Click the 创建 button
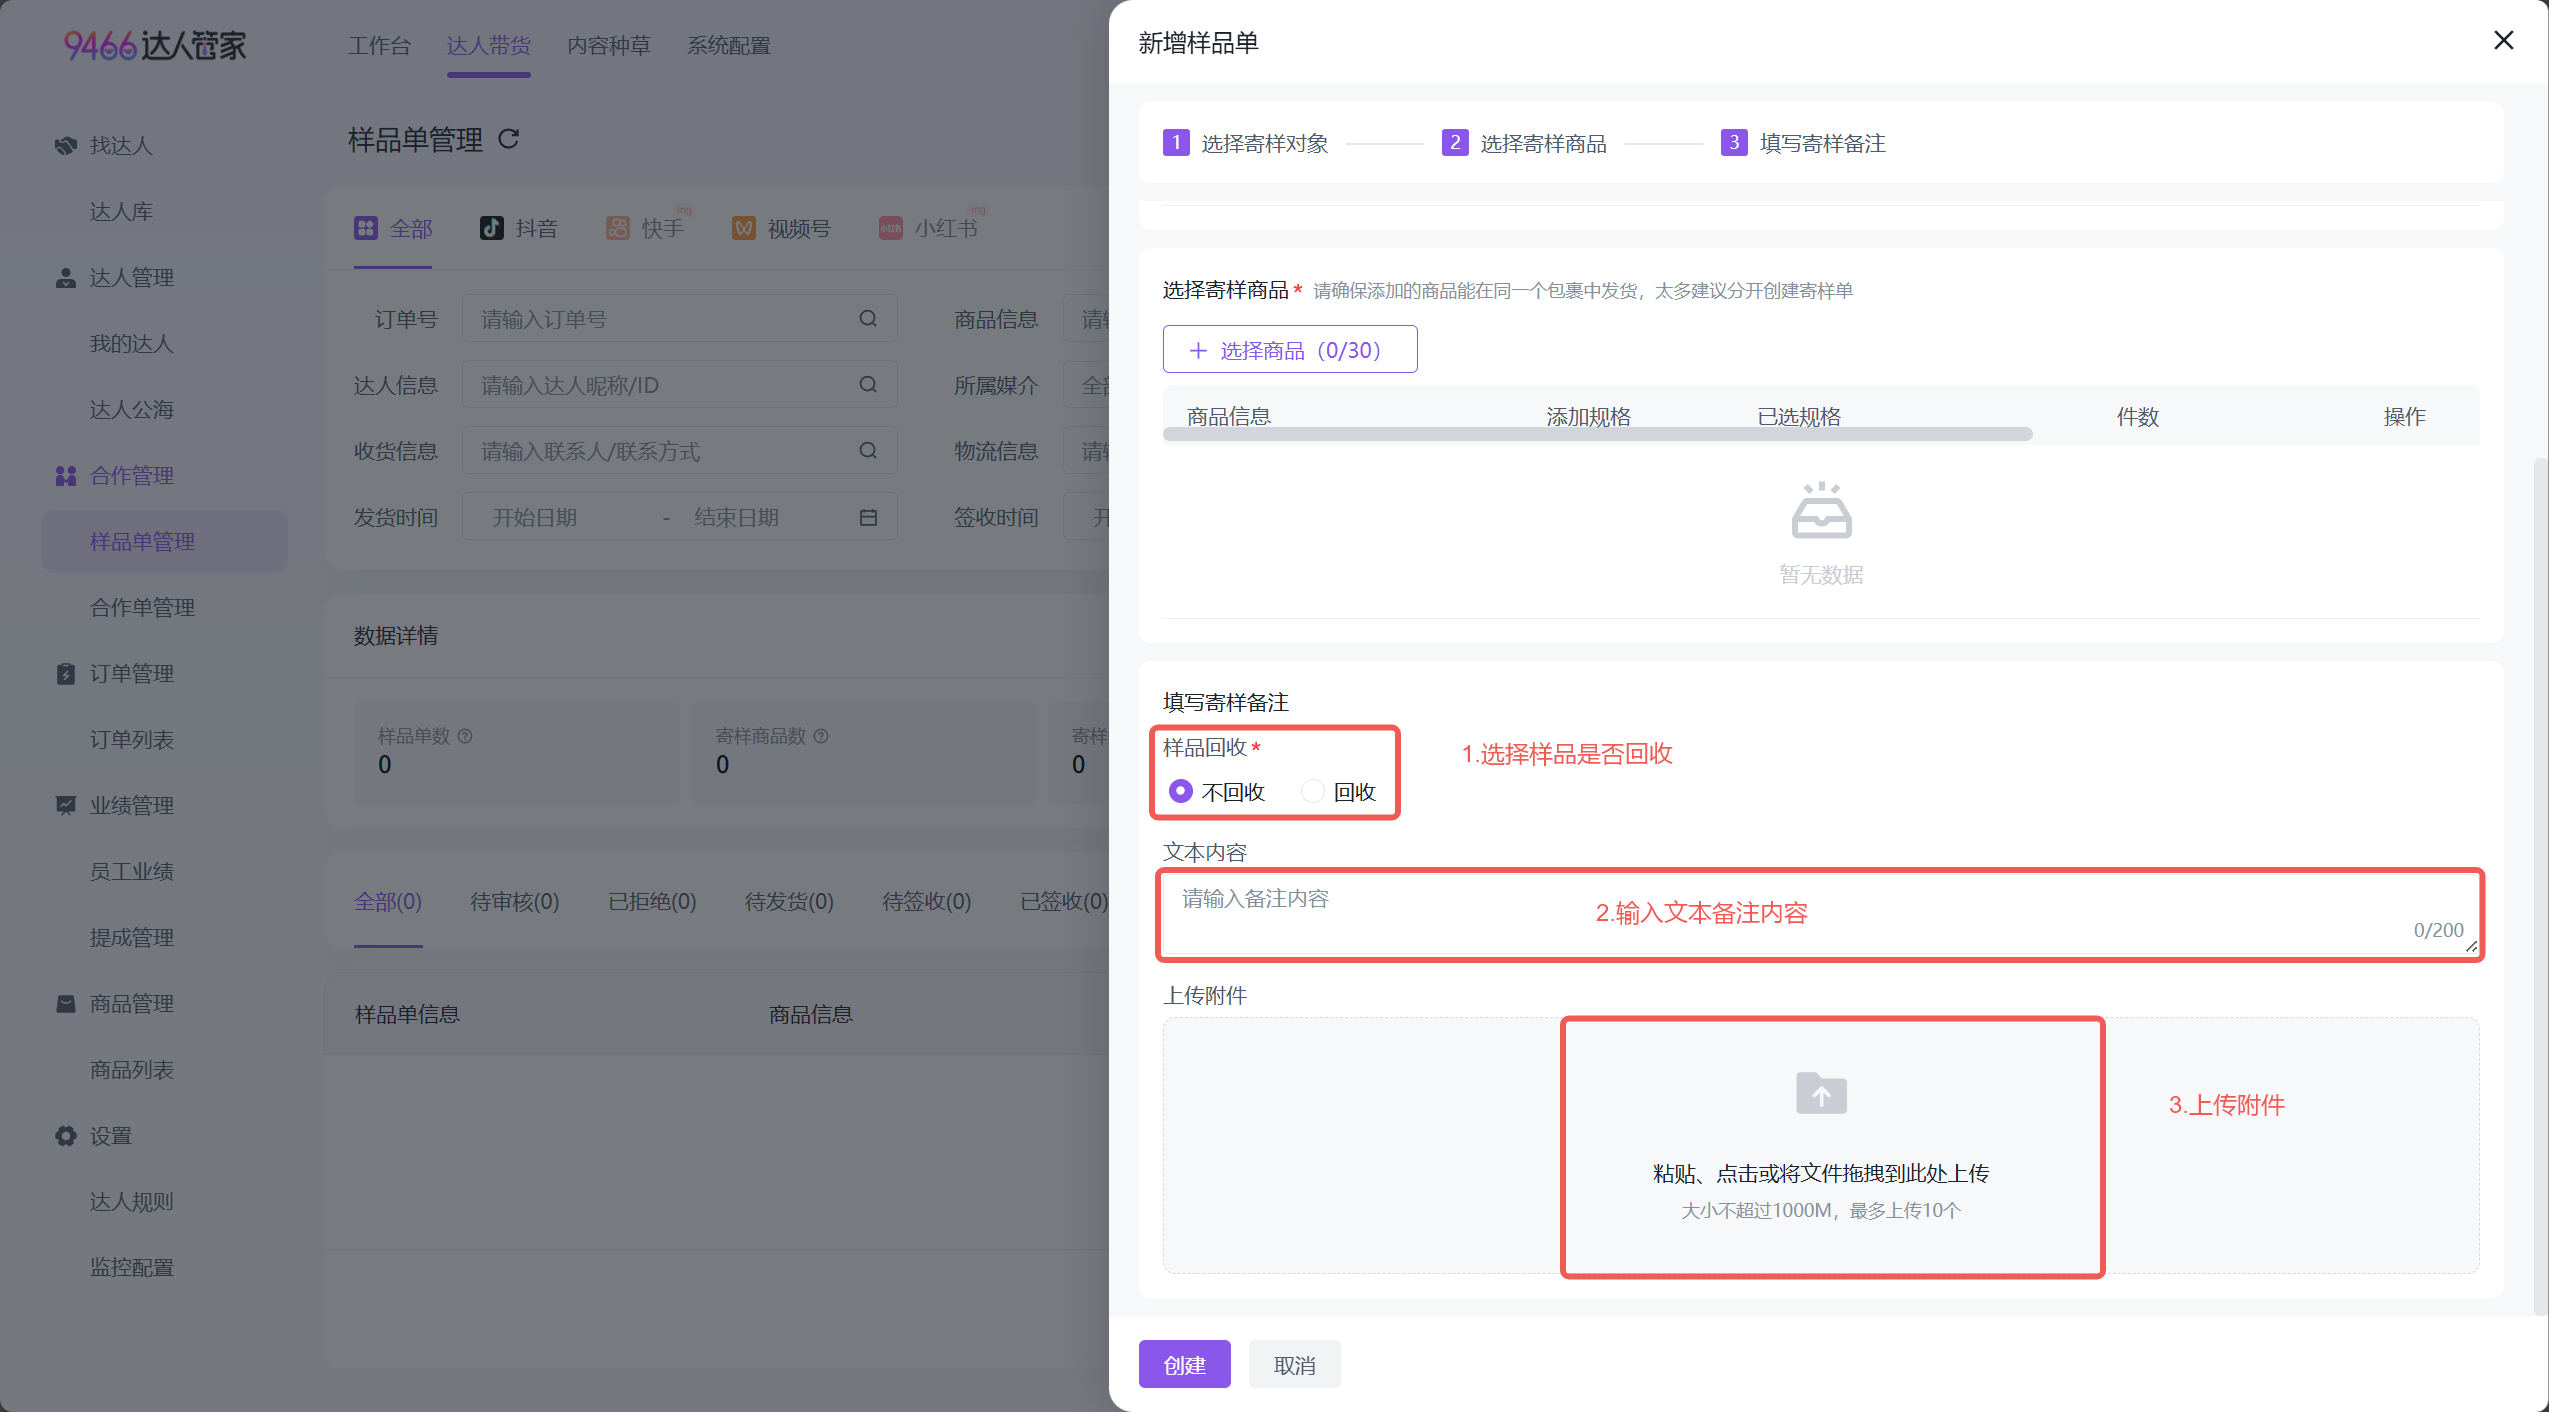The height and width of the screenshot is (1412, 2549). tap(1184, 1365)
